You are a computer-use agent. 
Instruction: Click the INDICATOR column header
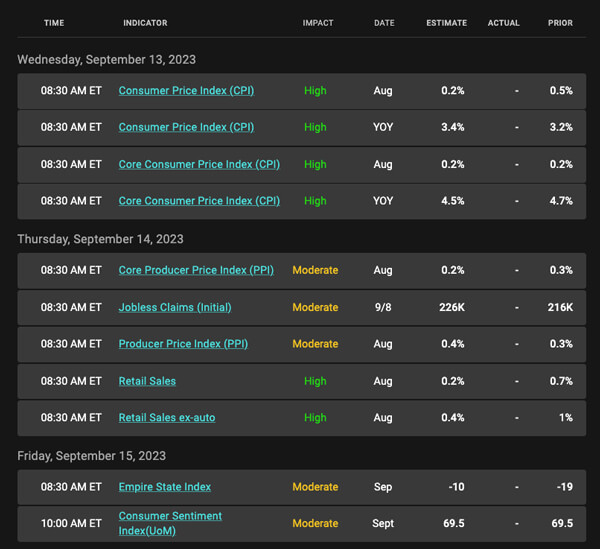[145, 23]
